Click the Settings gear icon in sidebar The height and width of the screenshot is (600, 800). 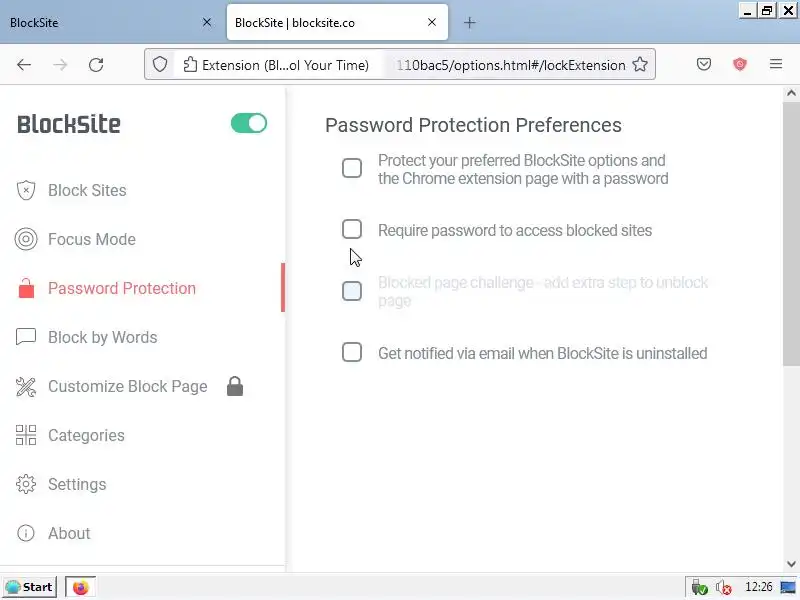coord(26,484)
